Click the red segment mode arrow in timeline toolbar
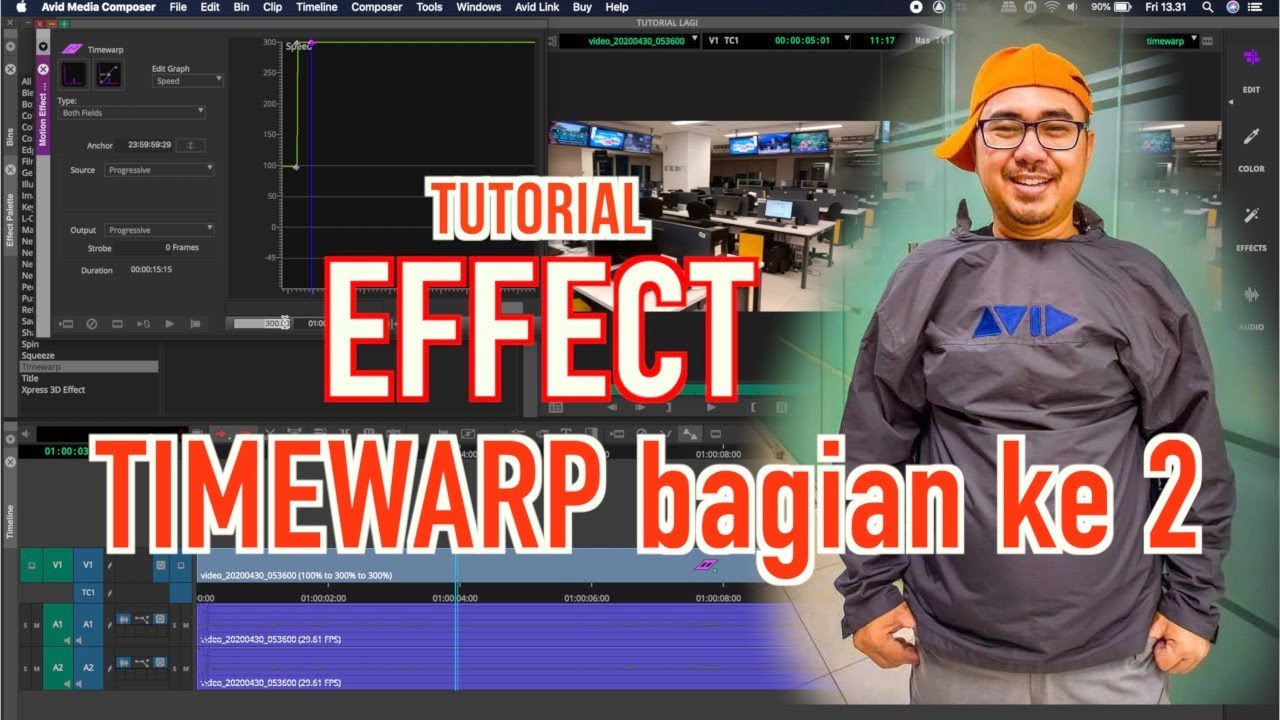Viewport: 1280px width, 720px height. 222,433
